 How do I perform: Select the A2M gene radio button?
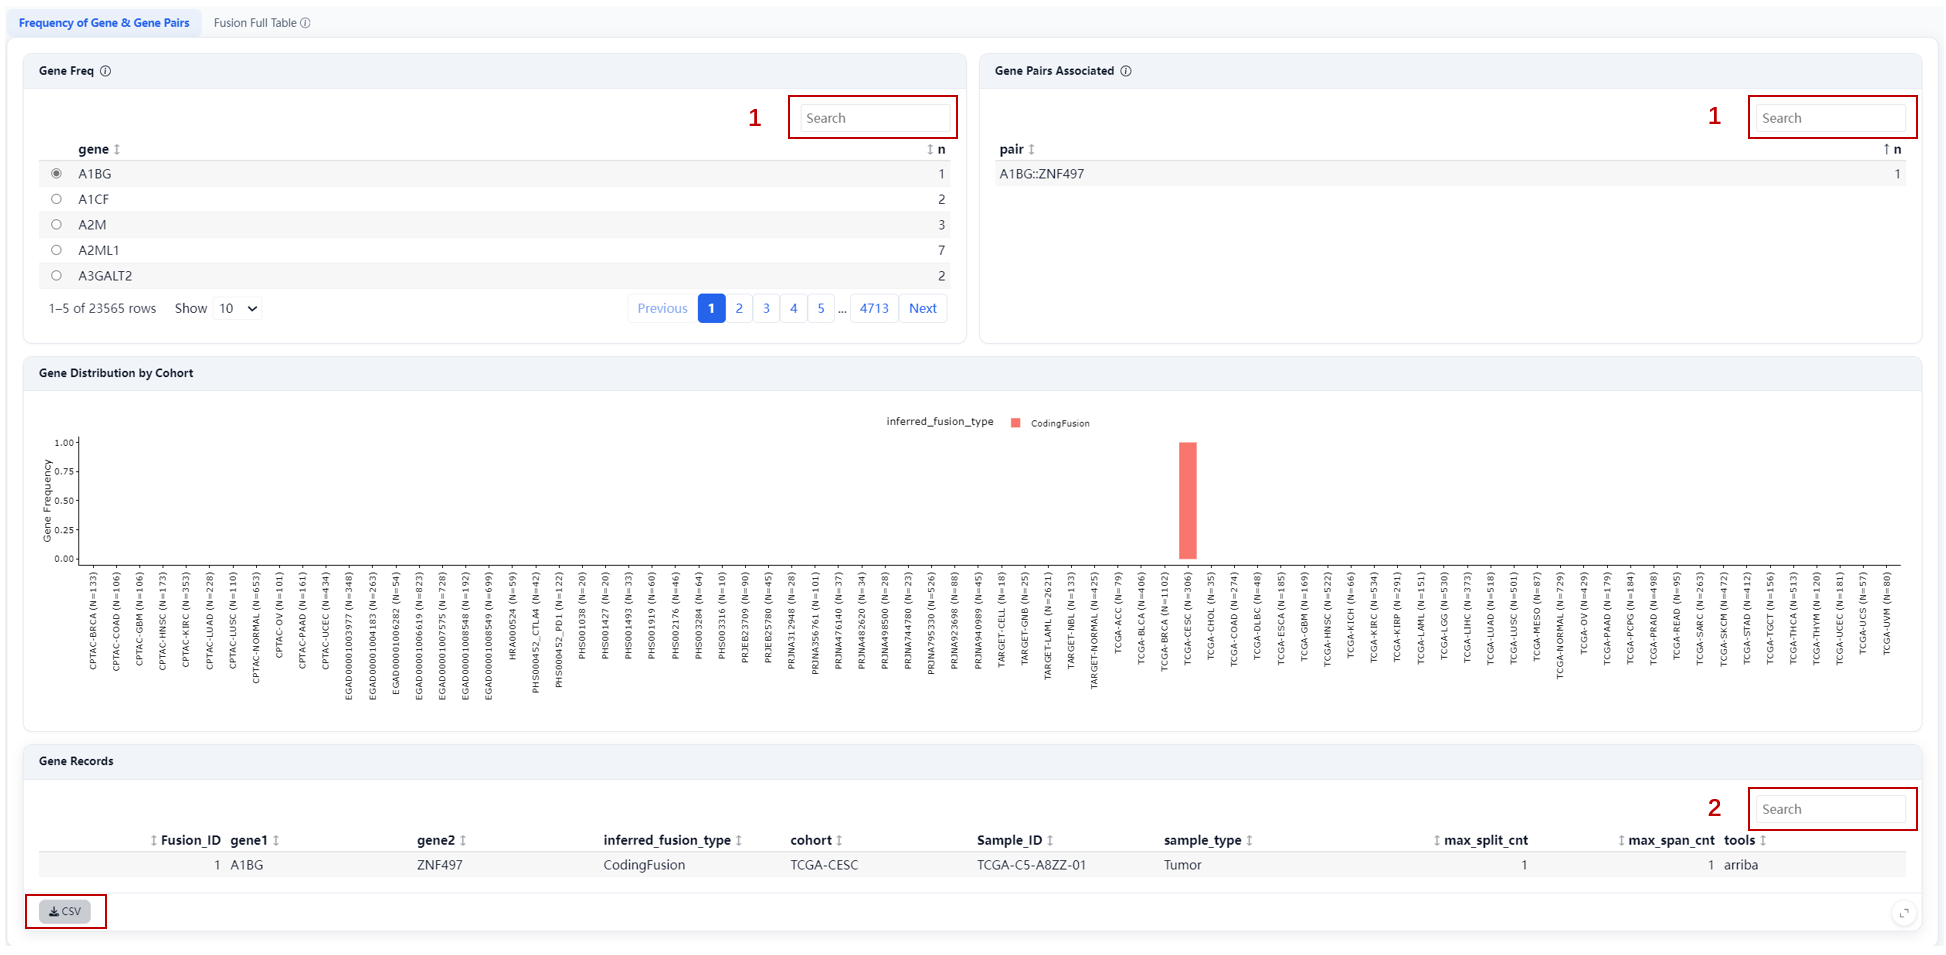(x=56, y=225)
